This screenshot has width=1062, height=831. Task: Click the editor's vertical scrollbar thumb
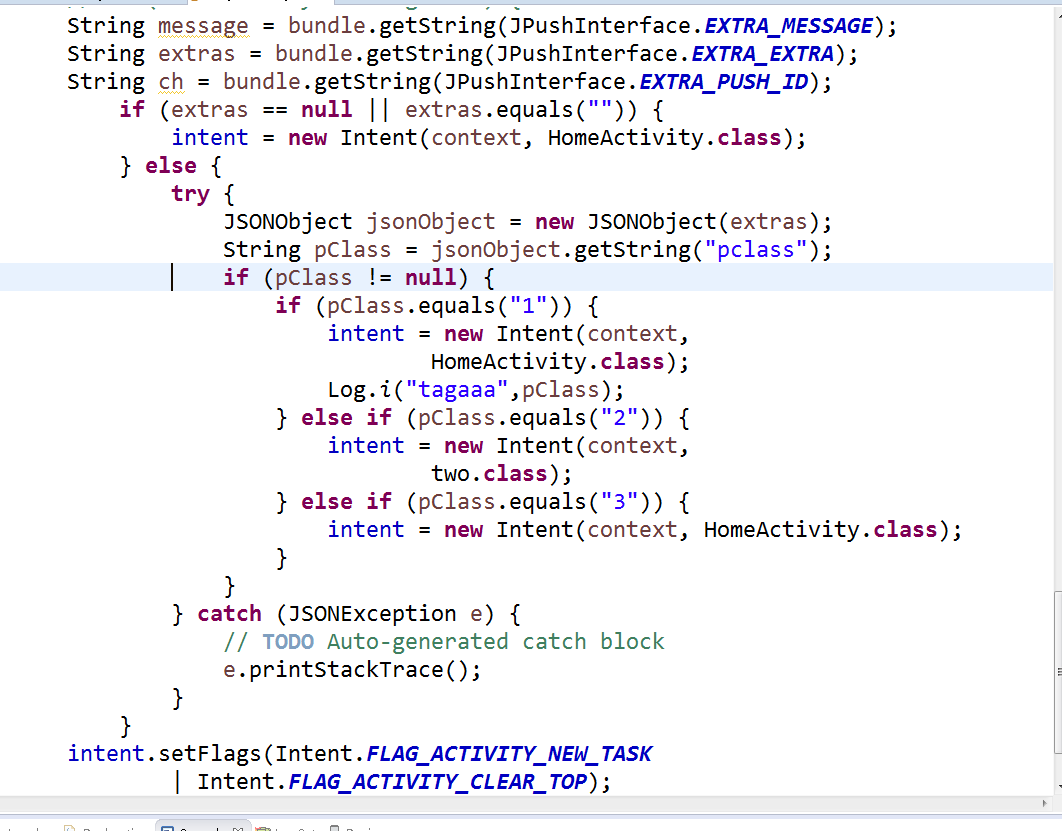[x=1057, y=672]
